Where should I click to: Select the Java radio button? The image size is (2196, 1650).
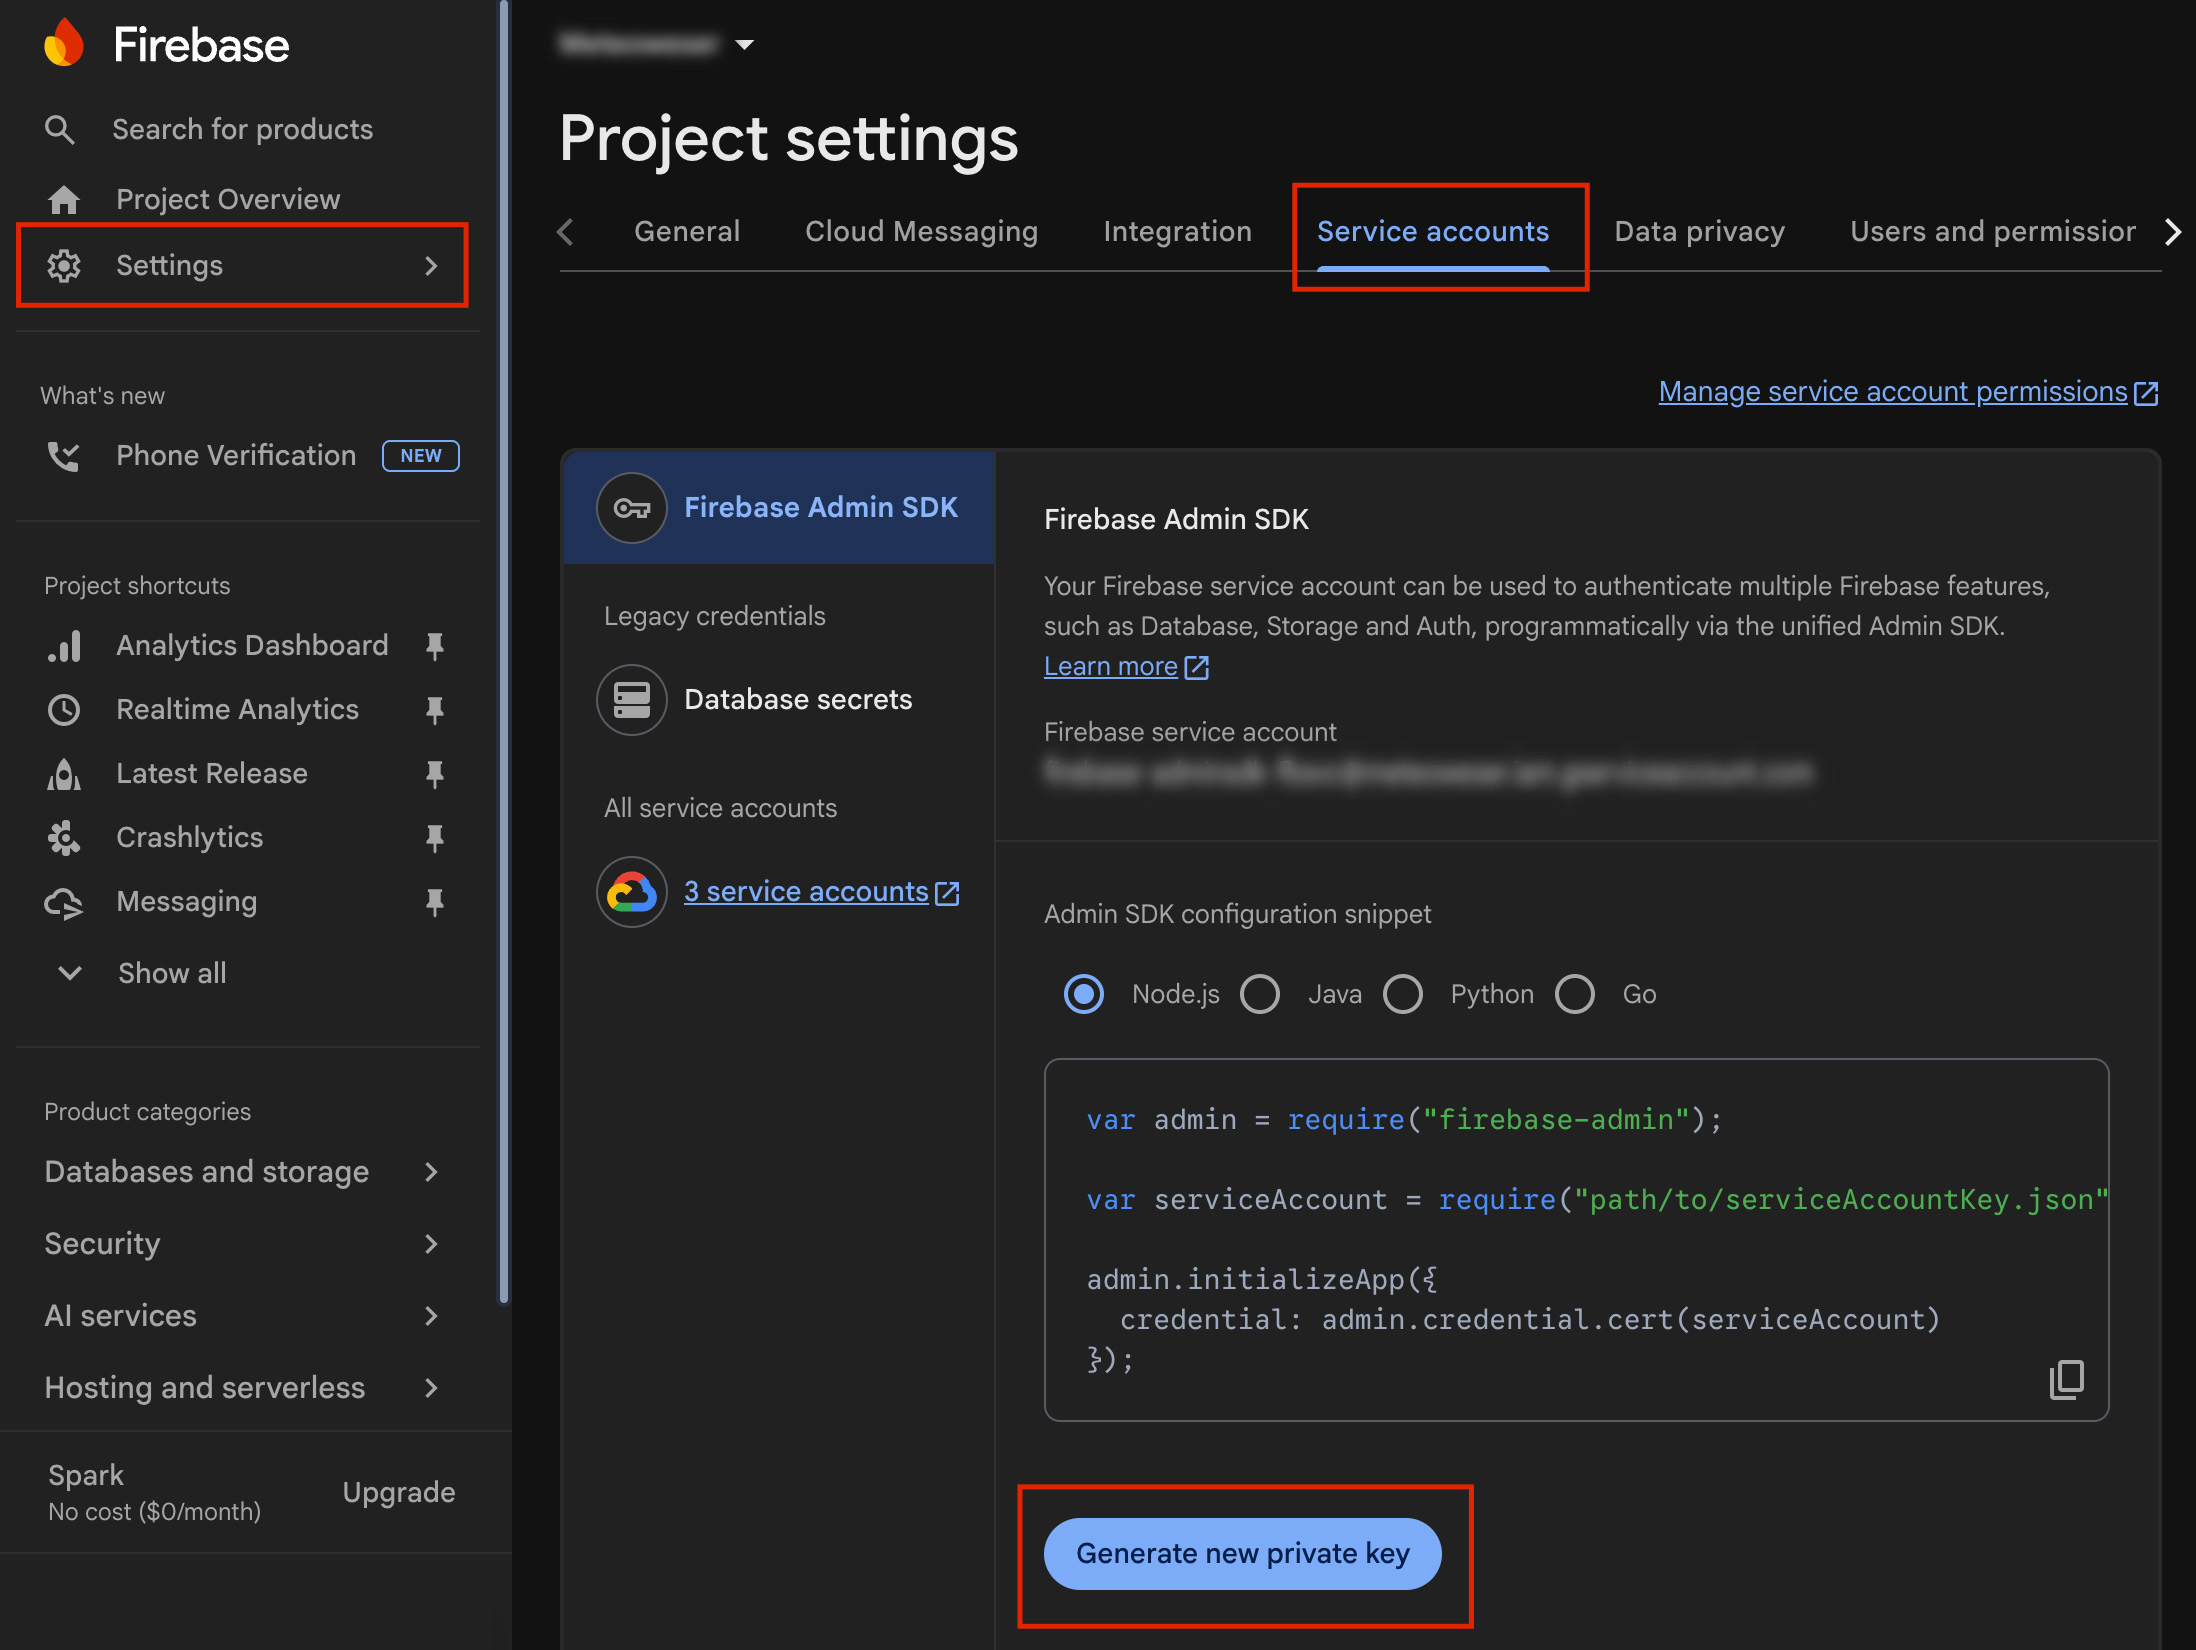tap(1260, 994)
